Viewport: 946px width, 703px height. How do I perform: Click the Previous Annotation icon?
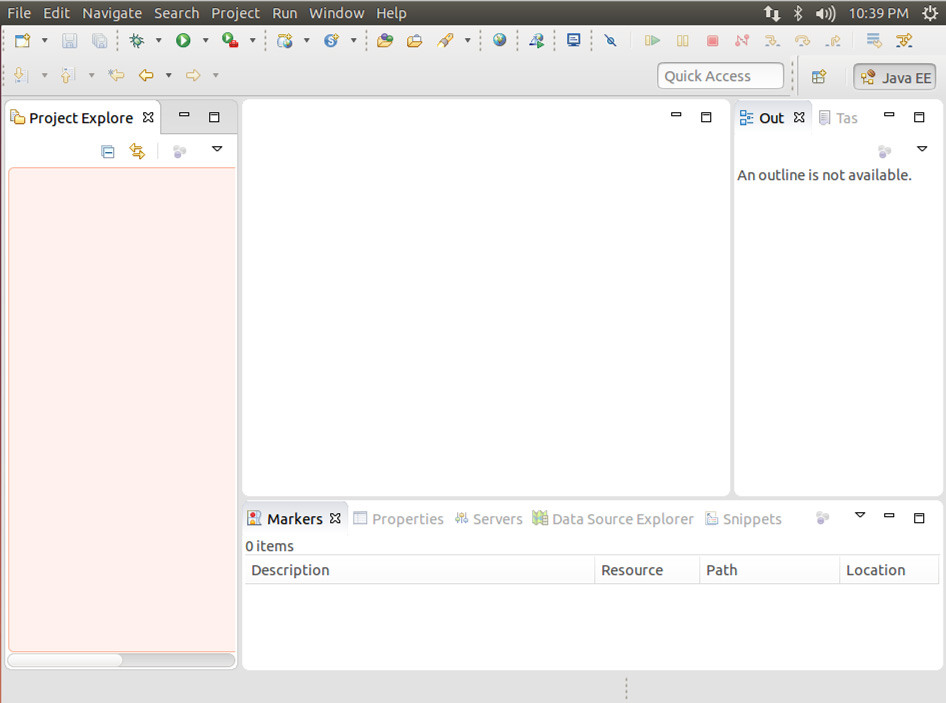click(67, 75)
